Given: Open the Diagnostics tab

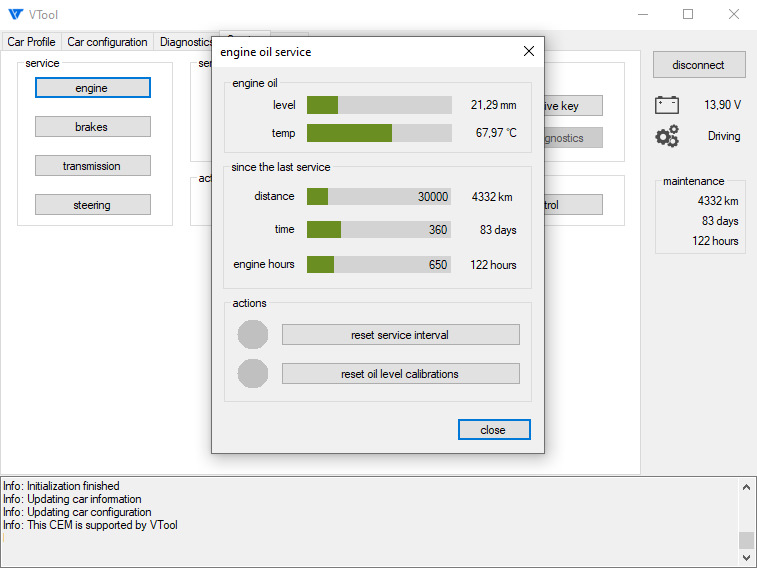Looking at the screenshot, I should click(186, 42).
